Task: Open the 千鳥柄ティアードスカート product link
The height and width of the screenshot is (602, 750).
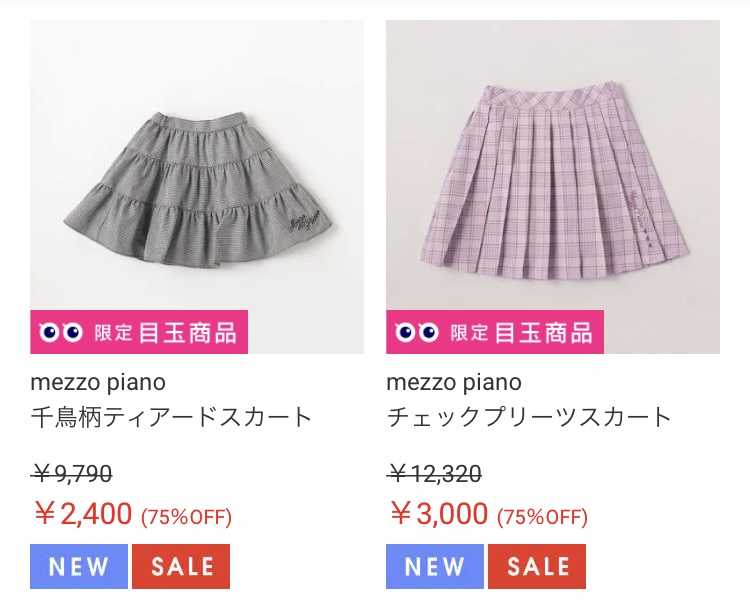Action: (172, 417)
